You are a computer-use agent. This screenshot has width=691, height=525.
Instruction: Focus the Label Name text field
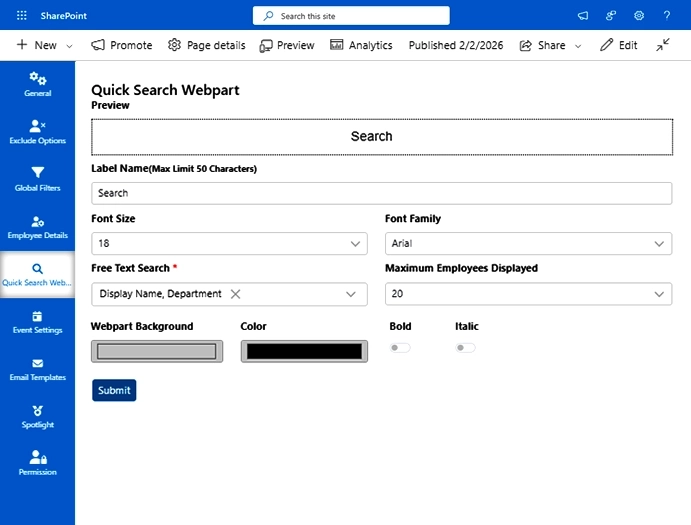[x=382, y=193]
